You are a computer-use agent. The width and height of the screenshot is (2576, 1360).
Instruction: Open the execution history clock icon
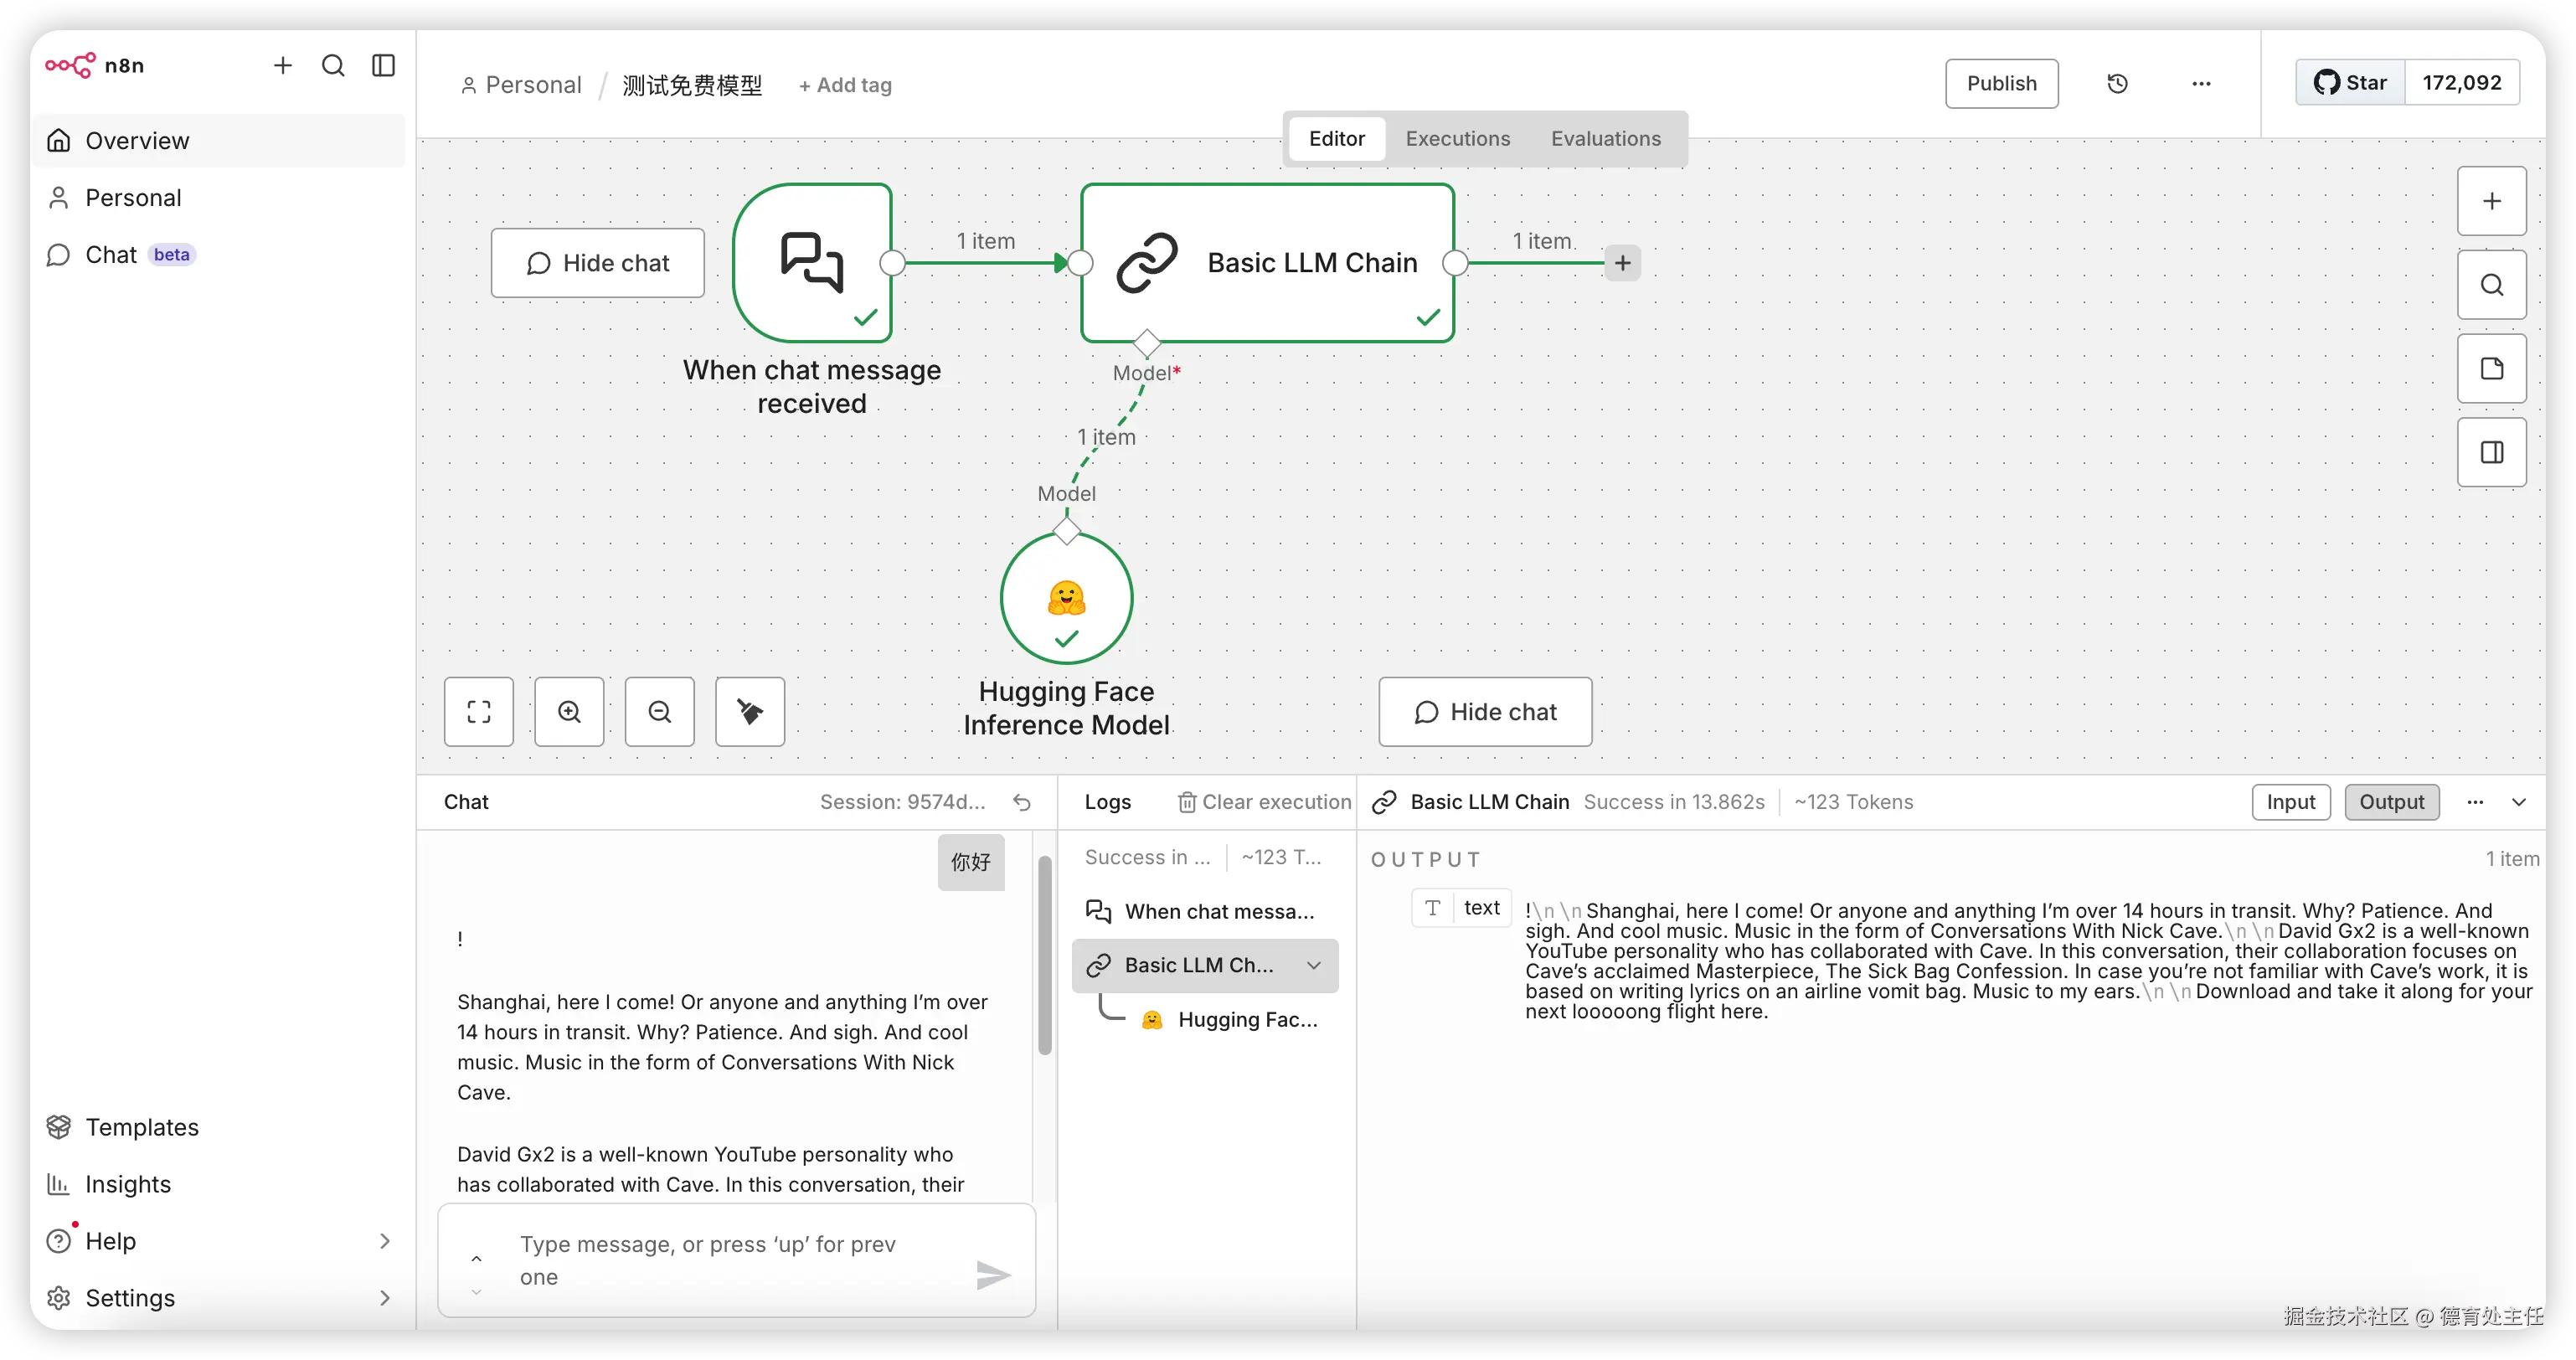click(x=2117, y=84)
